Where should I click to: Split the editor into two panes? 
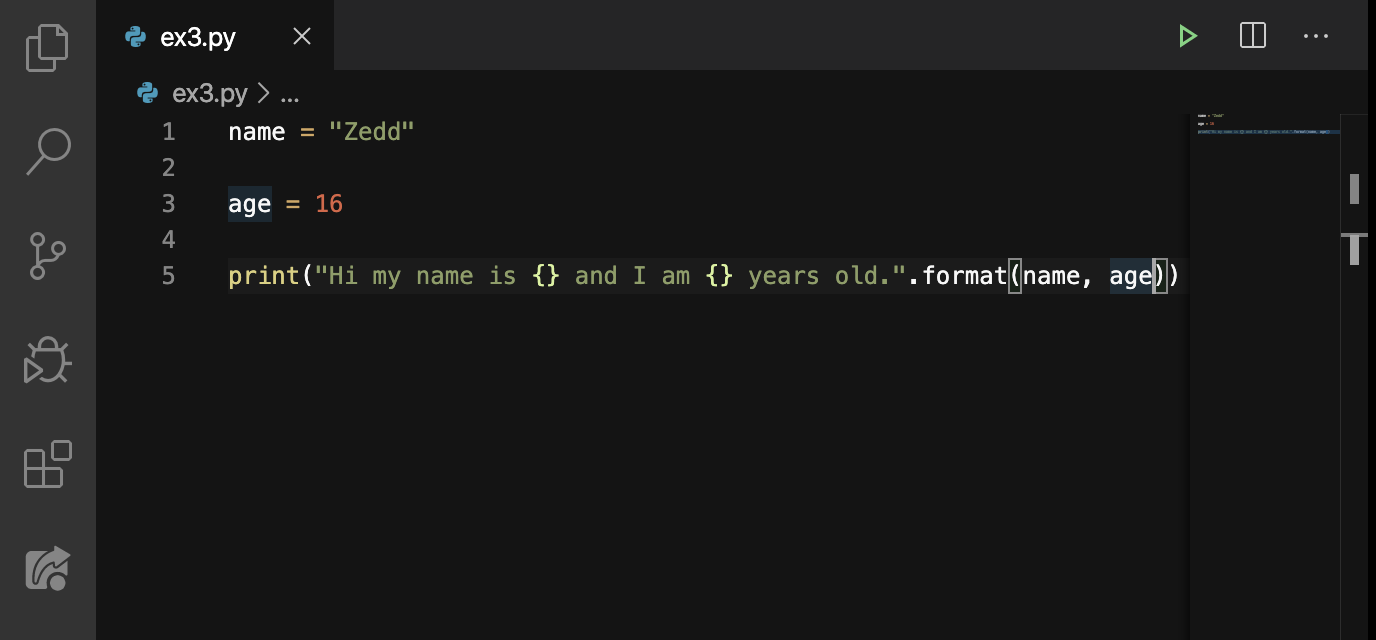(x=1252, y=36)
